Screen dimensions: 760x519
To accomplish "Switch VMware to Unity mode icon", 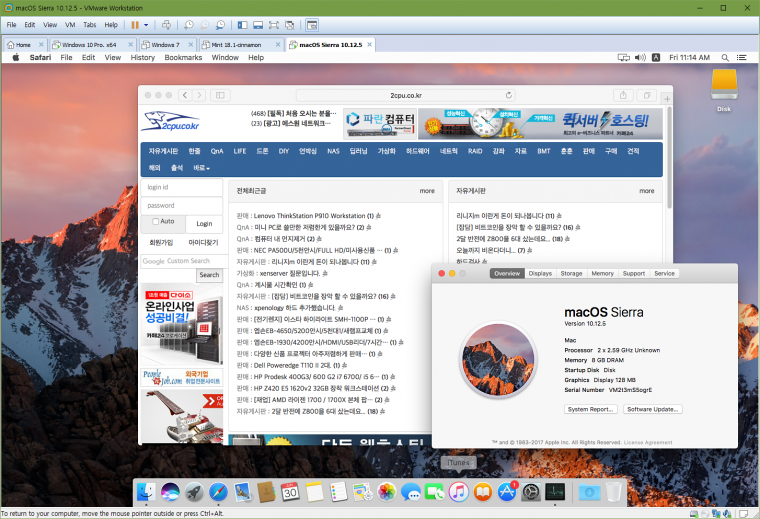I will (x=290, y=25).
